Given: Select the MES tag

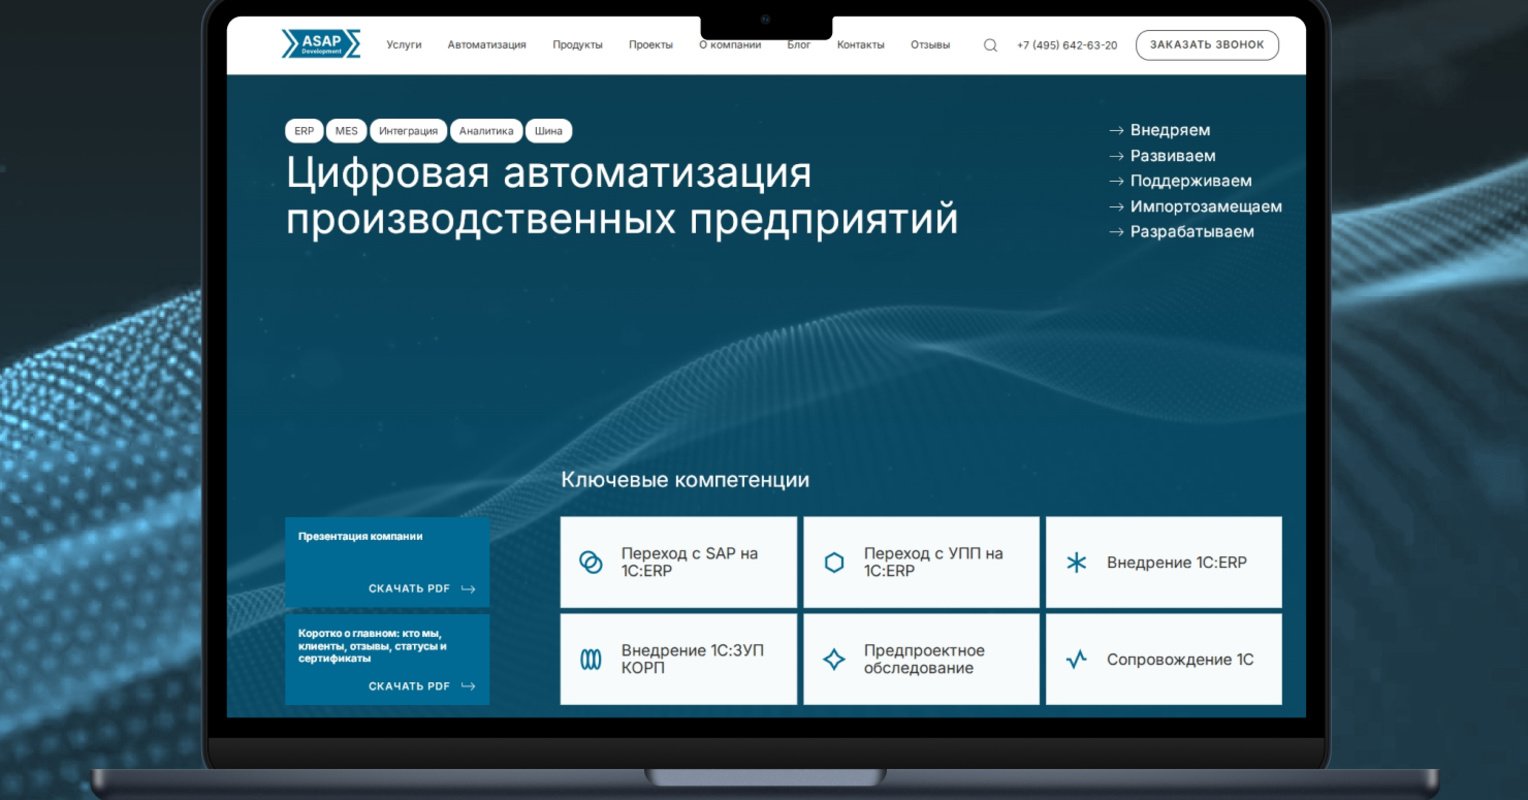Looking at the screenshot, I should click(x=346, y=131).
